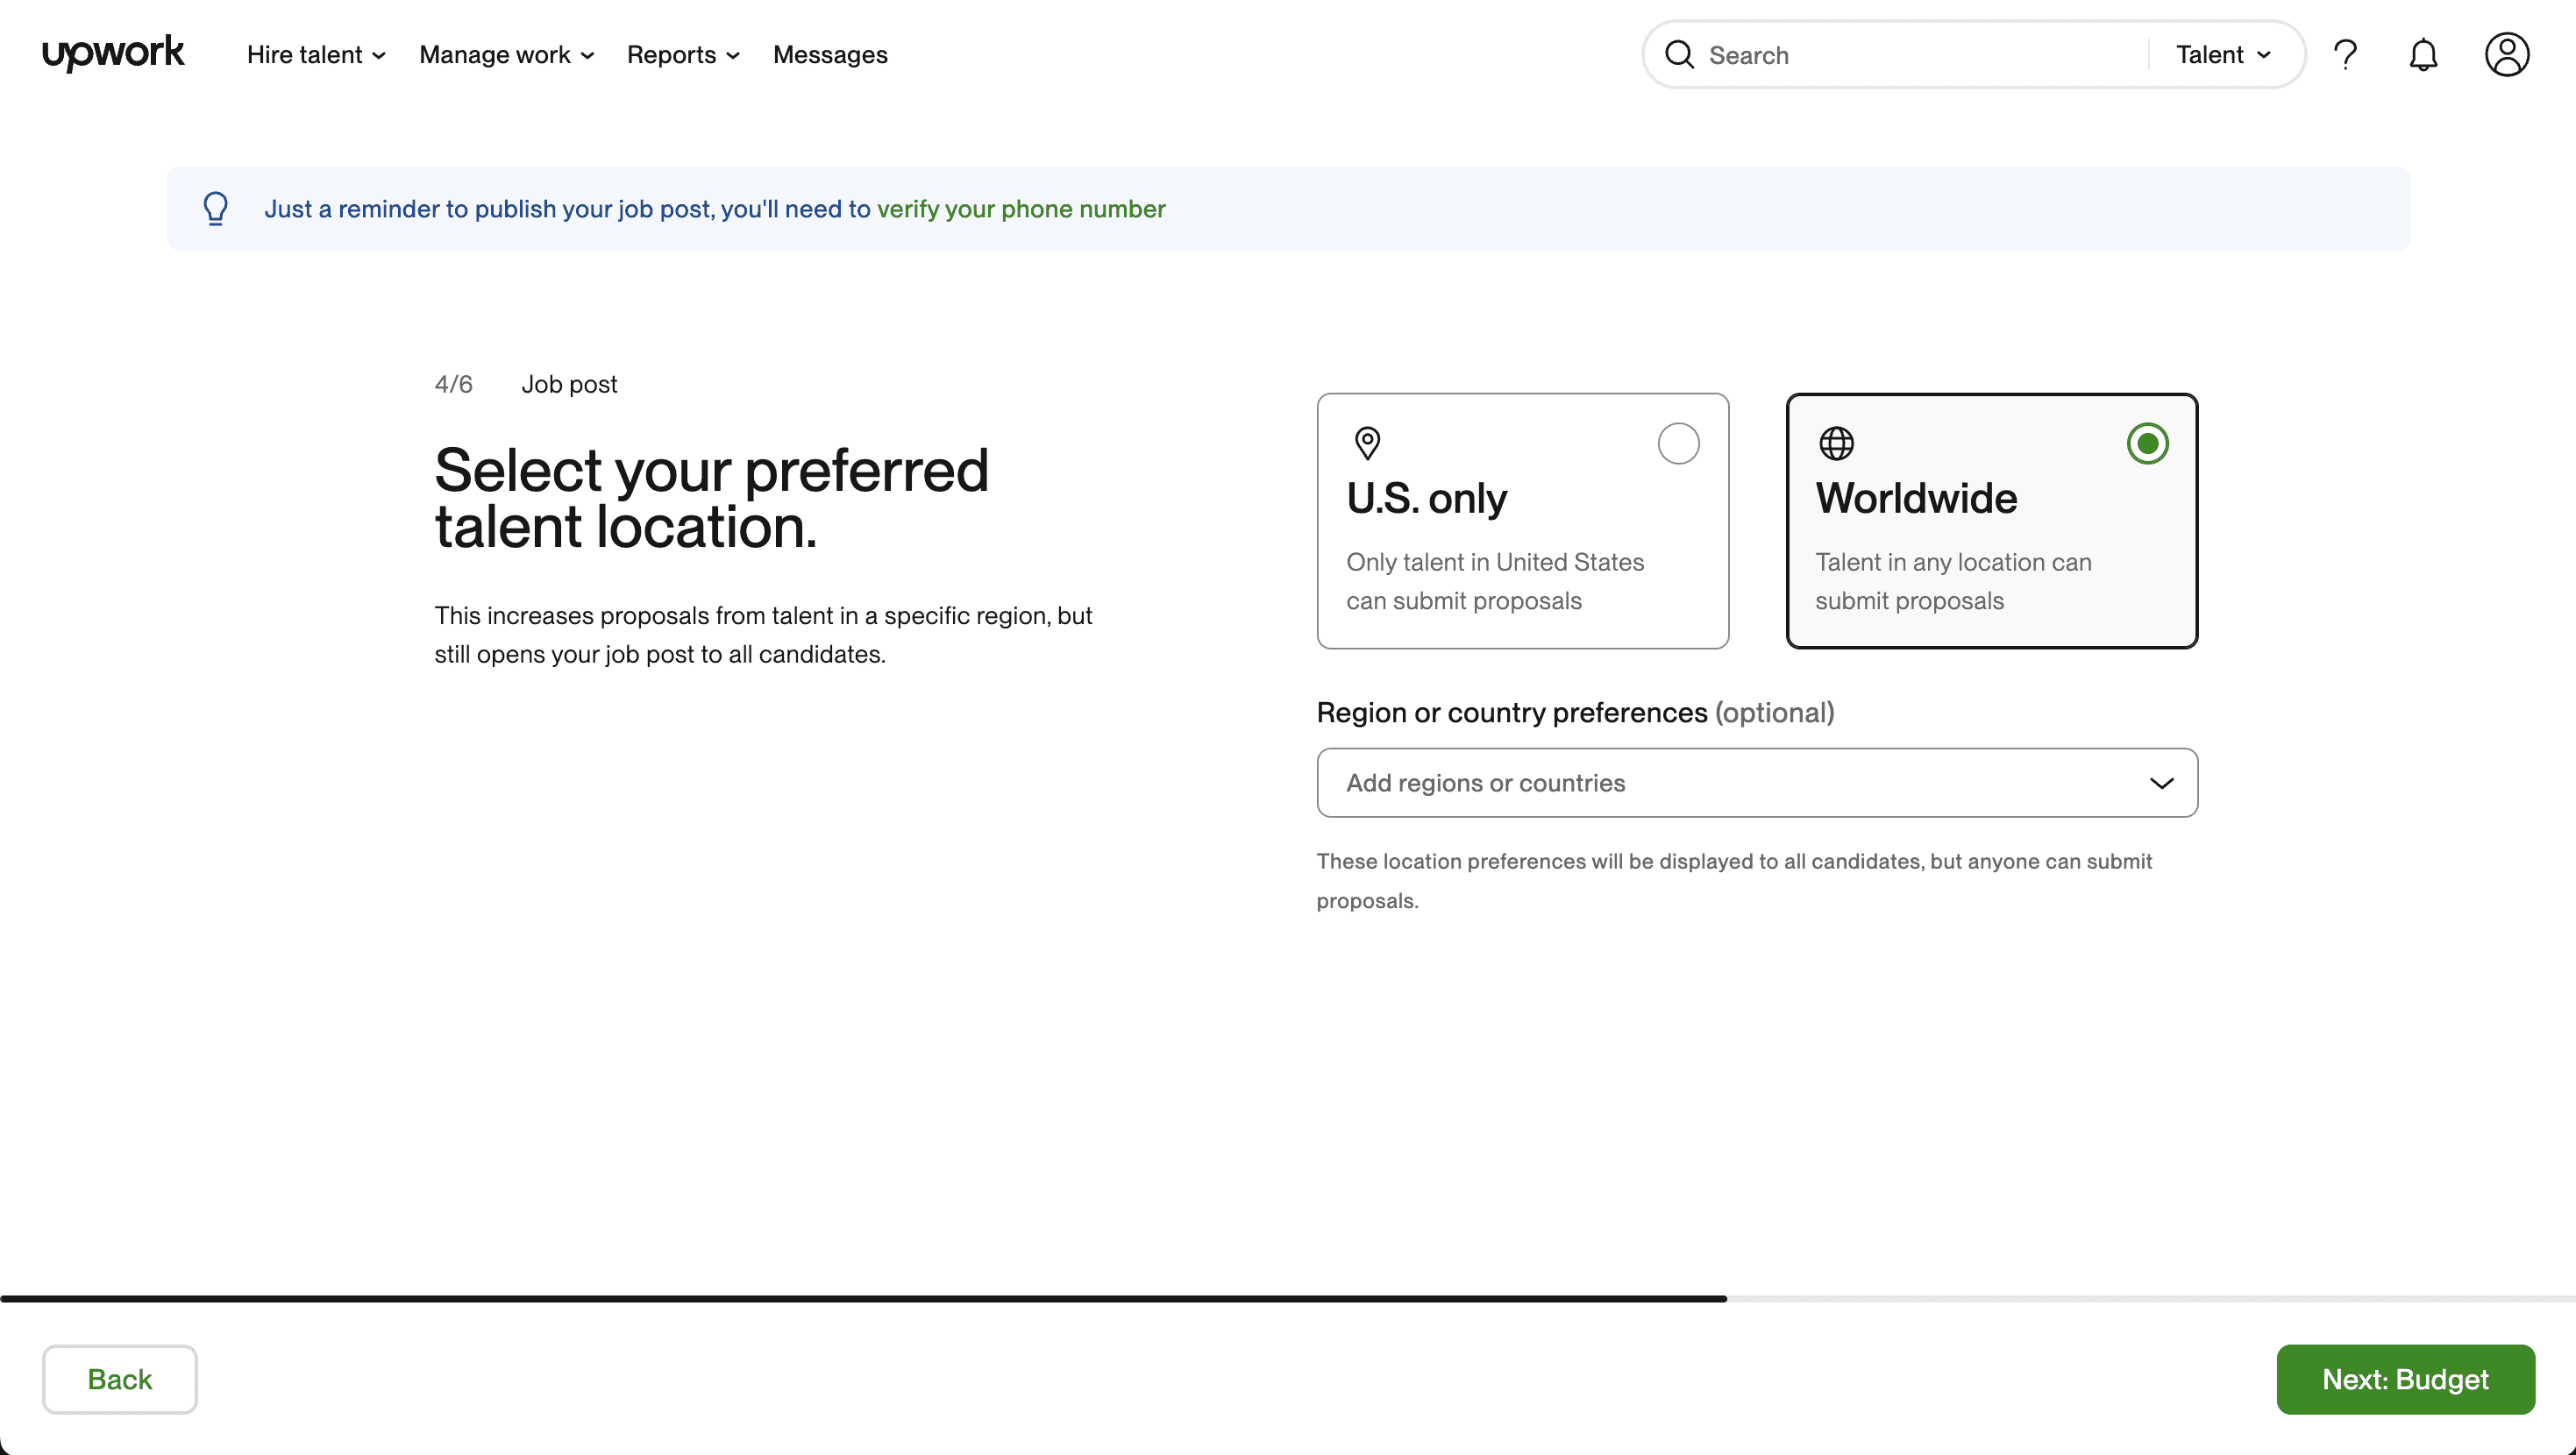Click the globe icon on Worldwide card
The width and height of the screenshot is (2576, 1455).
pos(1837,444)
